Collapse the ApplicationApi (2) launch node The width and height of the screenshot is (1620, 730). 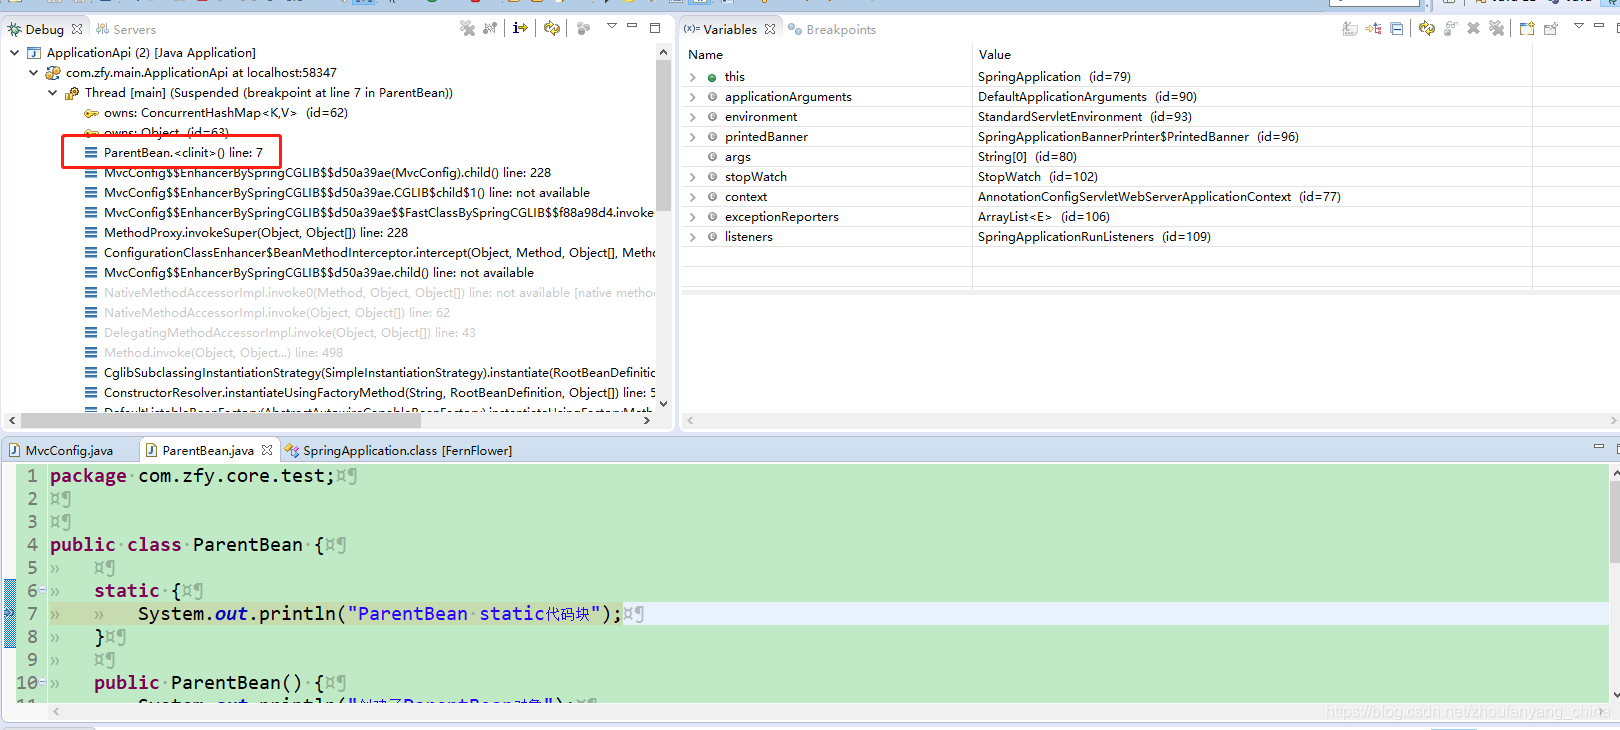14,52
